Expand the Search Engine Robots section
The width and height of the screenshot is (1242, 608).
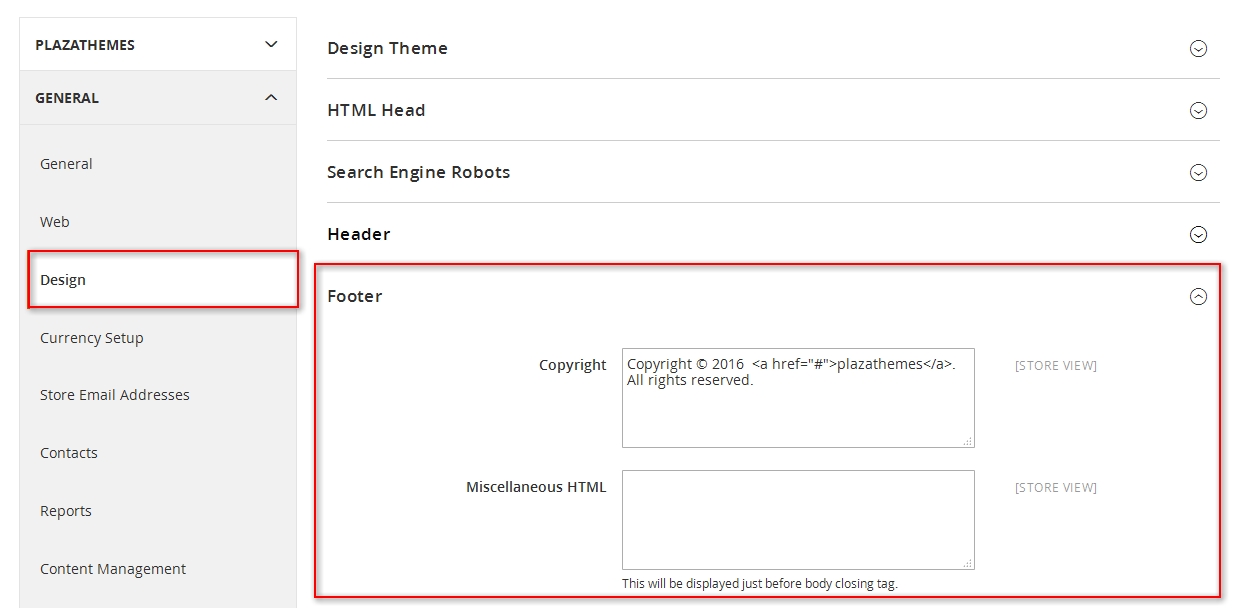point(1198,172)
